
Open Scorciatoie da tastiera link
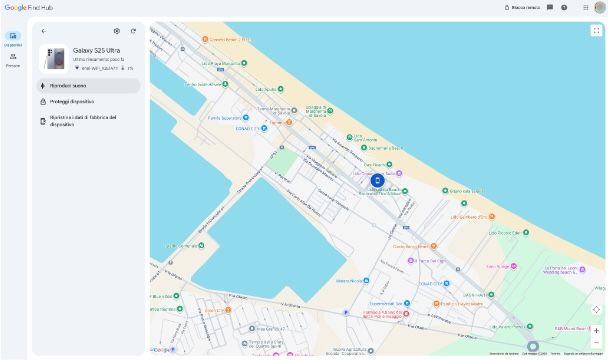(x=504, y=353)
